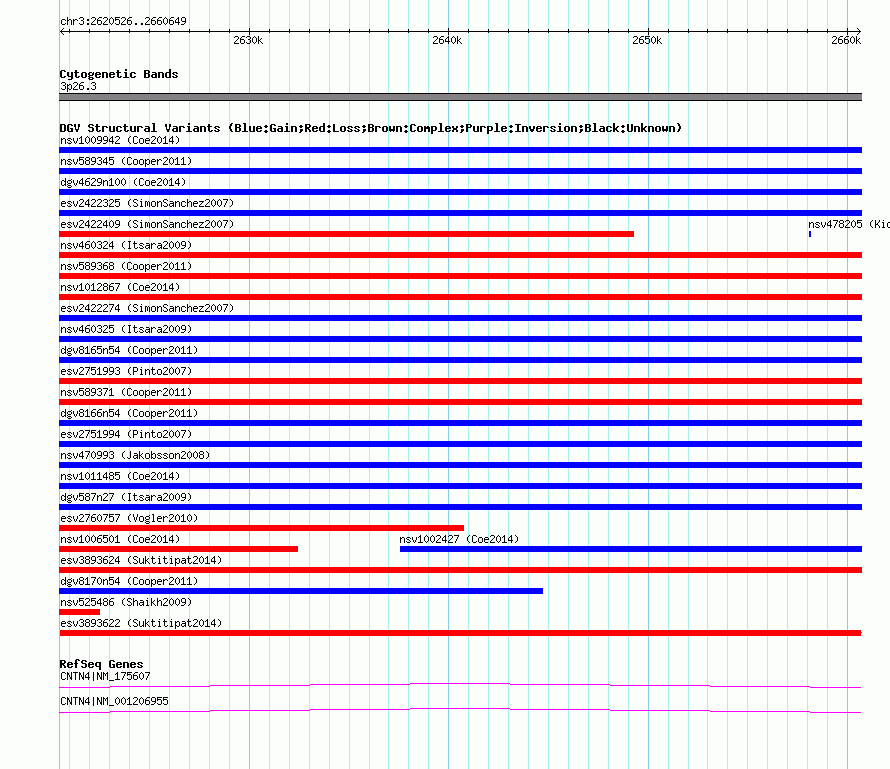Select the nsv1006501 (Coe2014) red bar
This screenshot has height=769, width=890.
coord(178,549)
